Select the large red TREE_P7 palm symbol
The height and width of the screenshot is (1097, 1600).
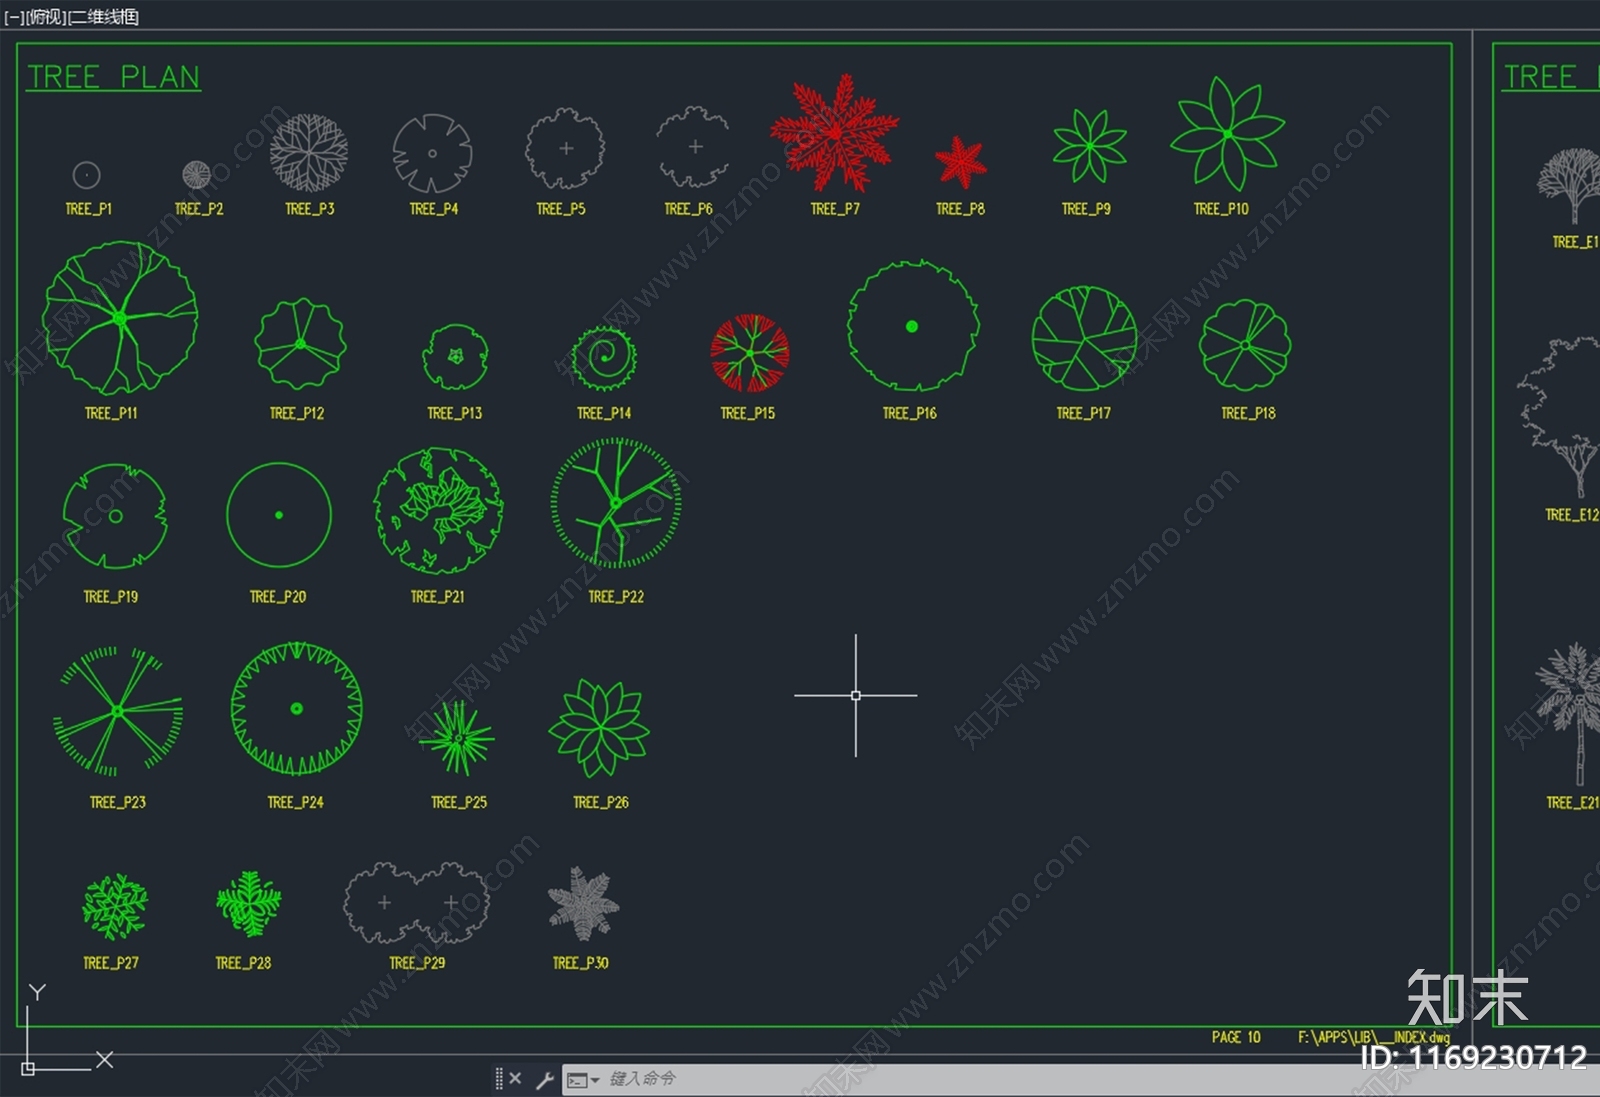(834, 132)
